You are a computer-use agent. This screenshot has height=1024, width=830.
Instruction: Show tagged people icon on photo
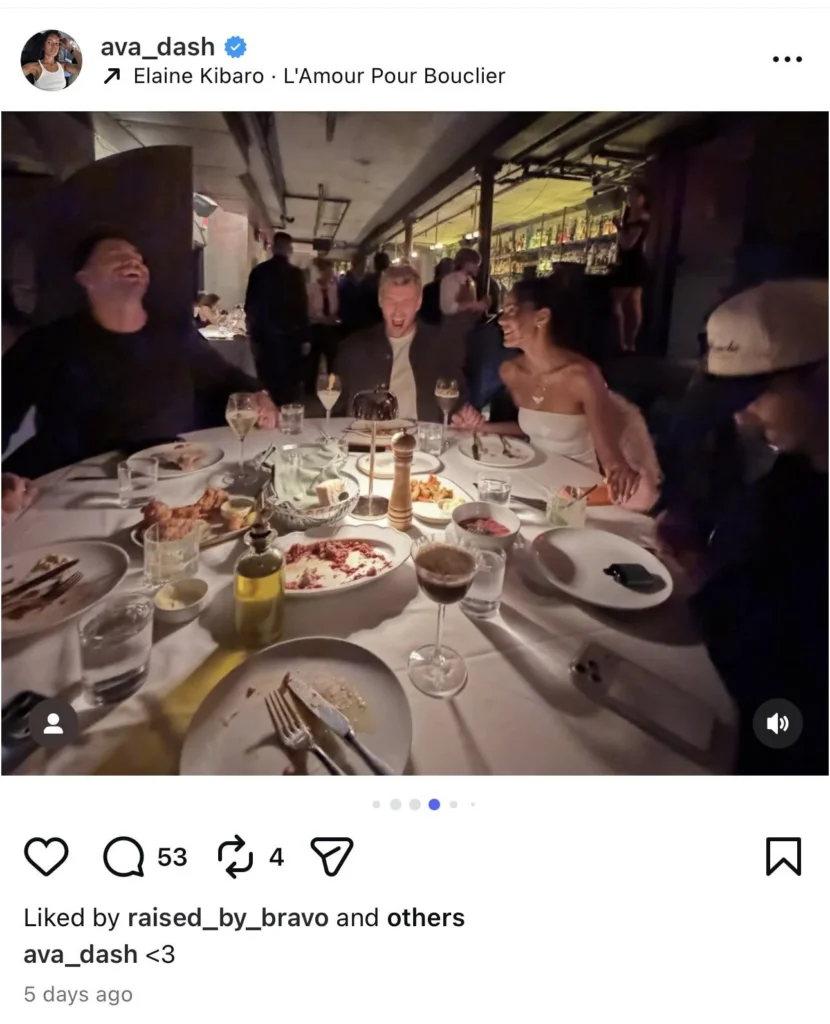[53, 724]
